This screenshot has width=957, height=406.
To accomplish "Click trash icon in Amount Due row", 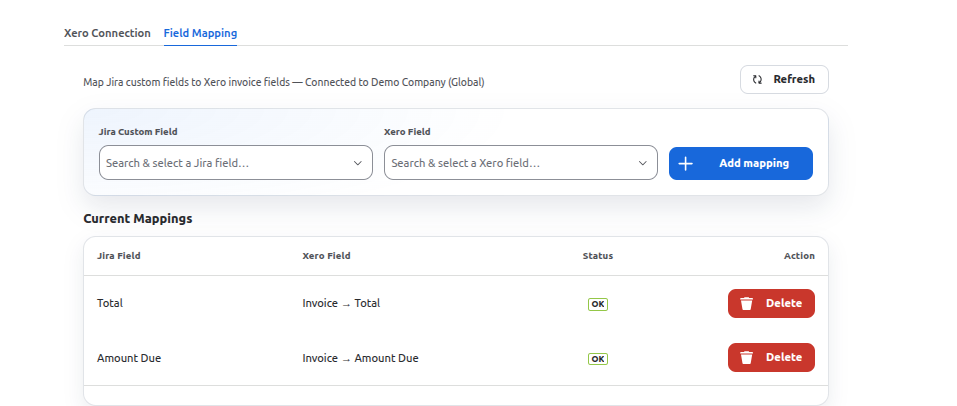I will (746, 357).
